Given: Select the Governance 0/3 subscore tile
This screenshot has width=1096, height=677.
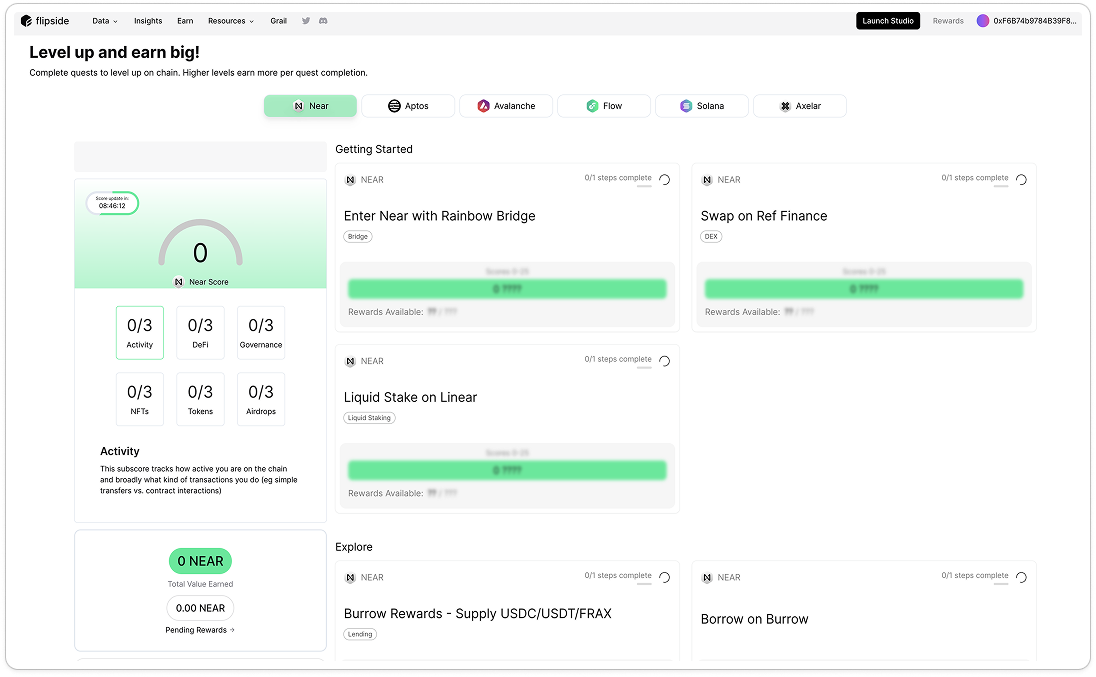Looking at the screenshot, I should [261, 333].
